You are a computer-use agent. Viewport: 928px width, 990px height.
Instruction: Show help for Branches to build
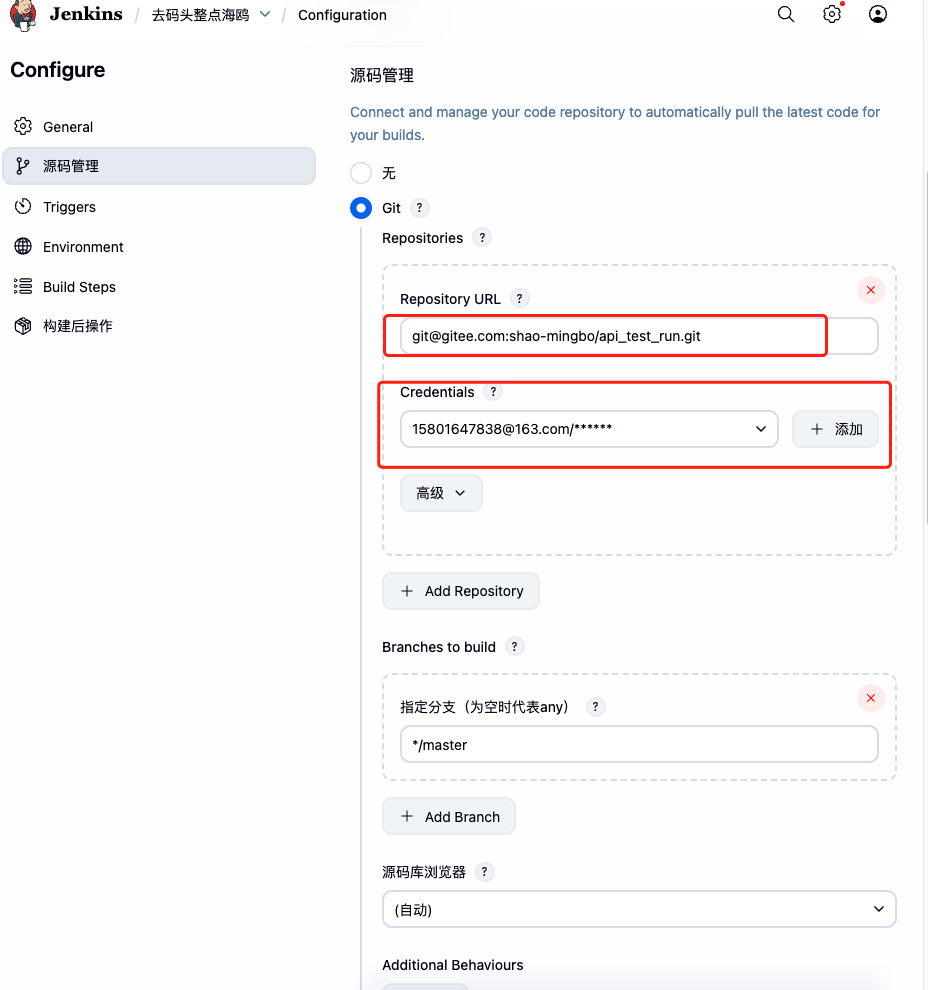(x=514, y=646)
